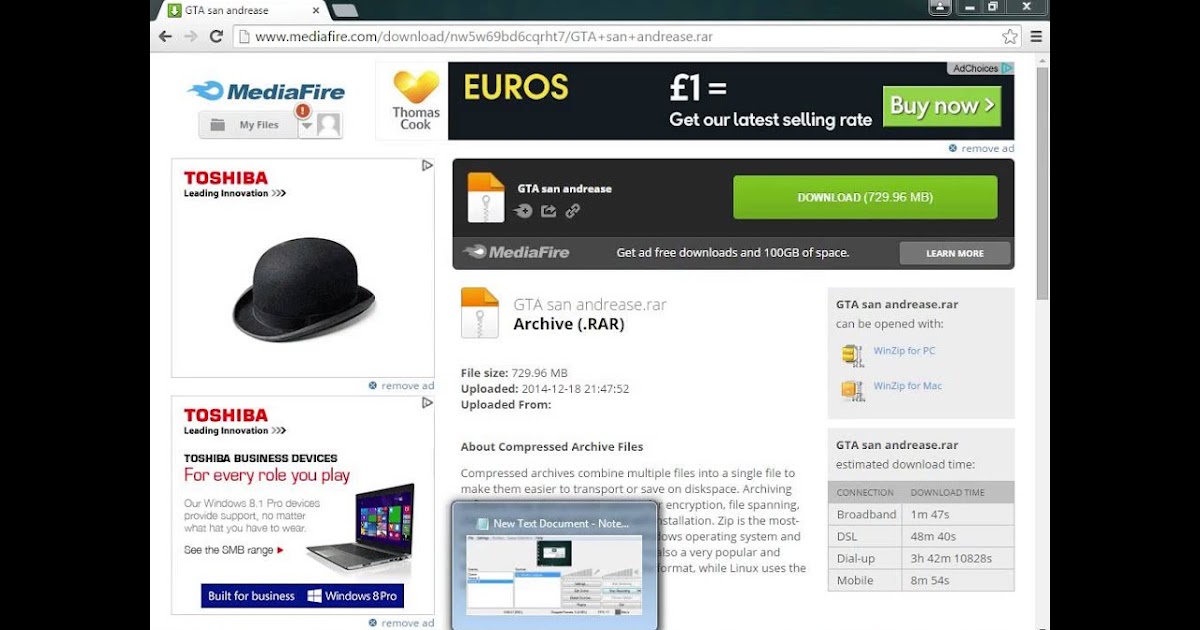Click the green DOWNLOAD (729.96 MB) button

(x=865, y=197)
